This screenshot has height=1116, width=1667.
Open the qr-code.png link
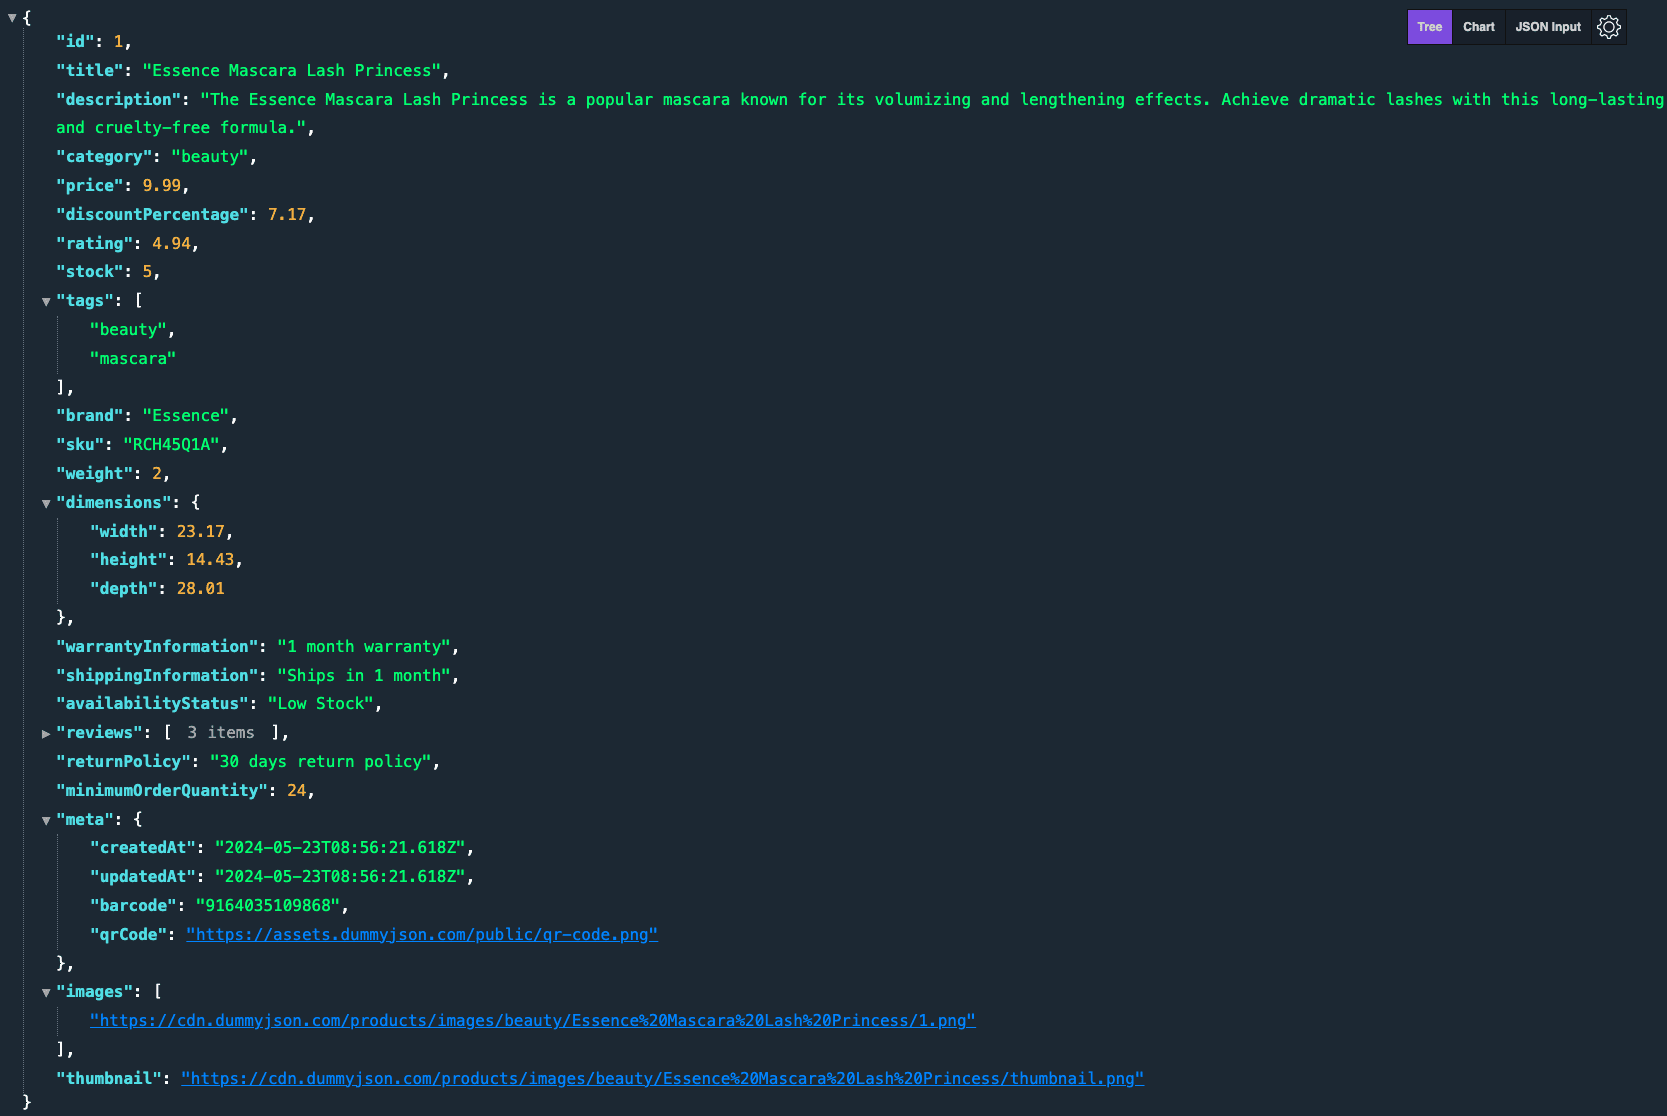click(422, 934)
